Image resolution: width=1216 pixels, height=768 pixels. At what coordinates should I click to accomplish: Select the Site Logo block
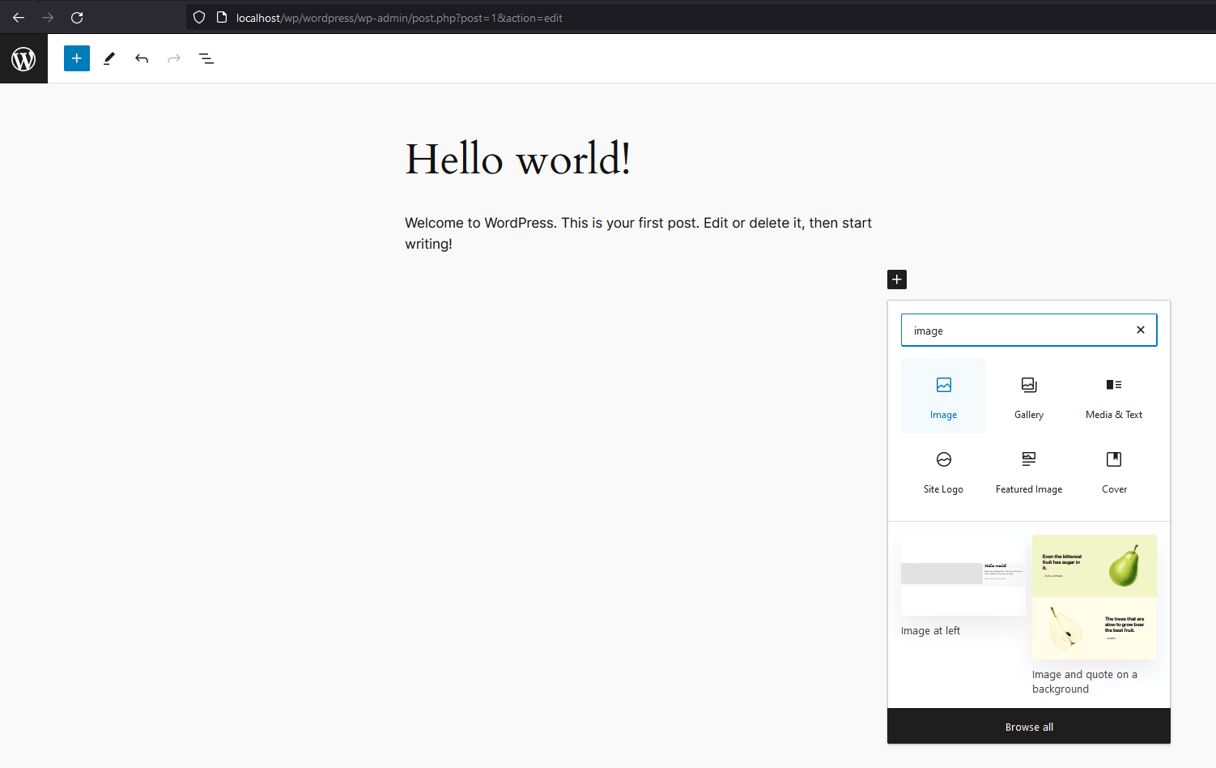pyautogui.click(x=943, y=470)
